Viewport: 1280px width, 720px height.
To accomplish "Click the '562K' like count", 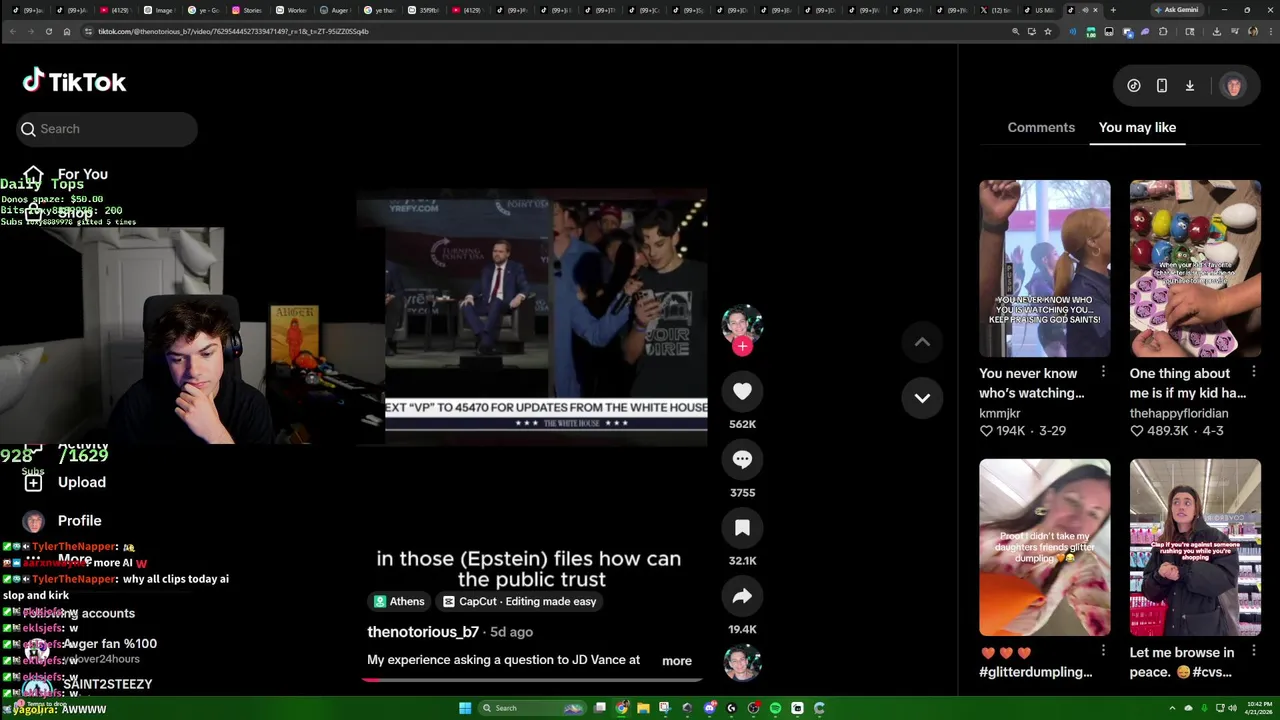I will tap(742, 425).
